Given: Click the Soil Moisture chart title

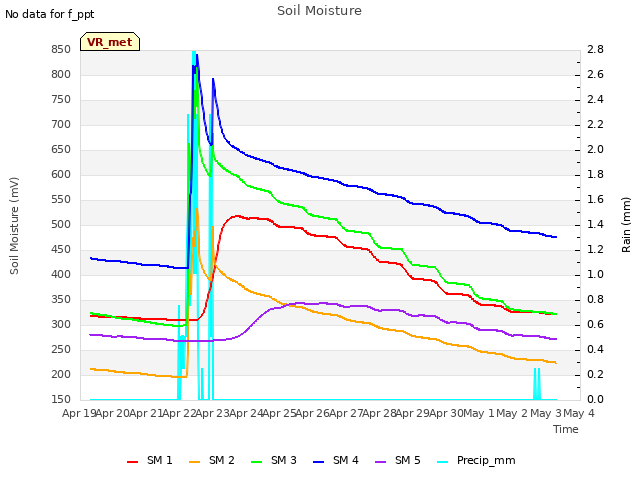Looking at the screenshot, I should pyautogui.click(x=319, y=11).
